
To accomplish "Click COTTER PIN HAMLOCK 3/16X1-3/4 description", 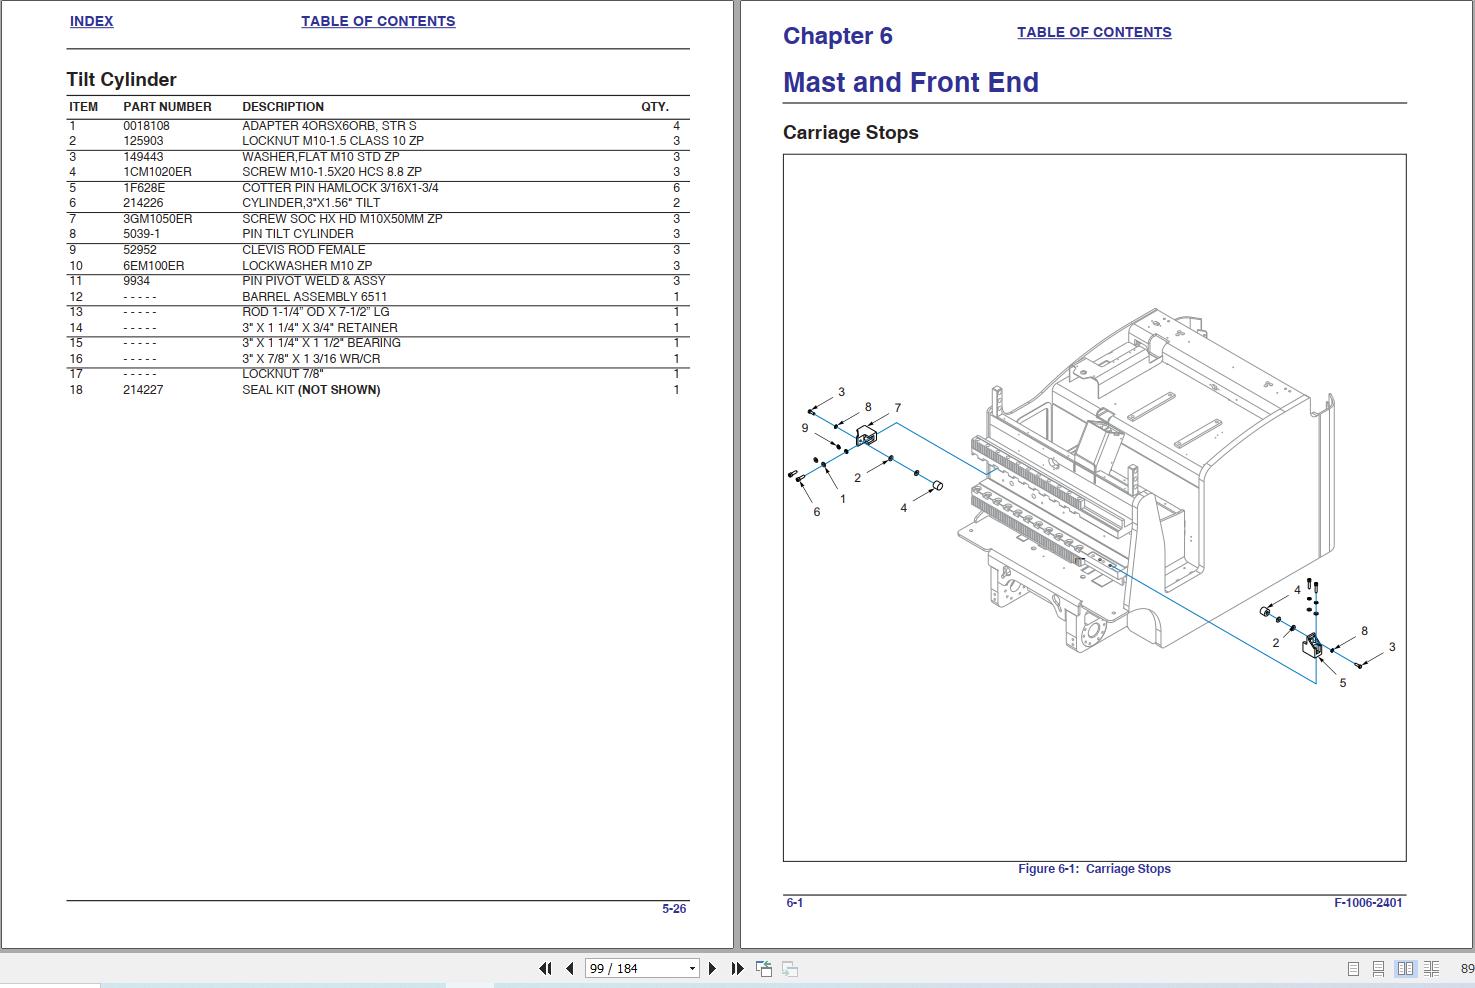I will (340, 188).
